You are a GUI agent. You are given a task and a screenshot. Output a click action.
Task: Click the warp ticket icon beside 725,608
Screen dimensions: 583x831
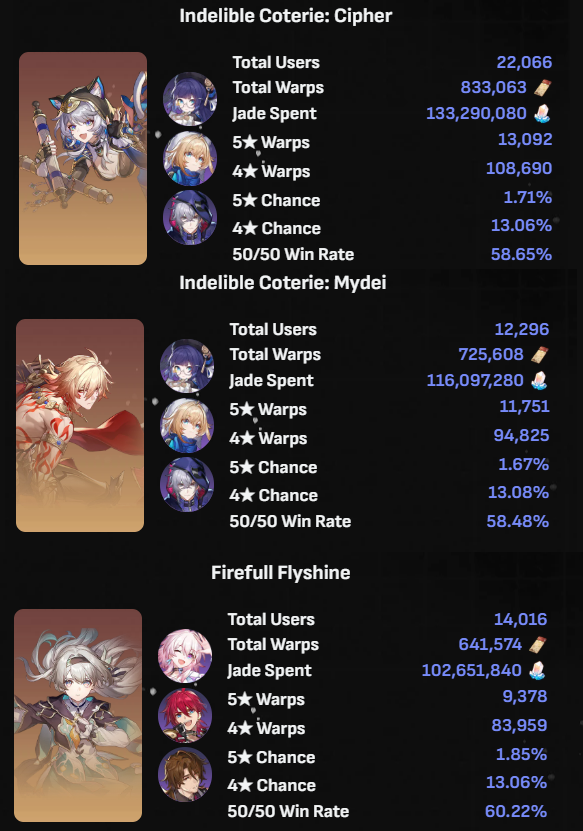click(x=538, y=355)
